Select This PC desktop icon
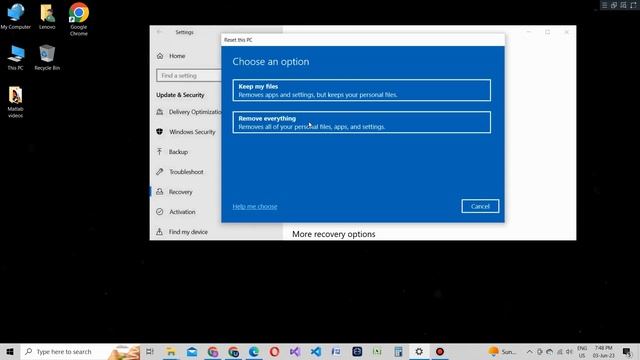This screenshot has height=360, width=640. (16, 58)
